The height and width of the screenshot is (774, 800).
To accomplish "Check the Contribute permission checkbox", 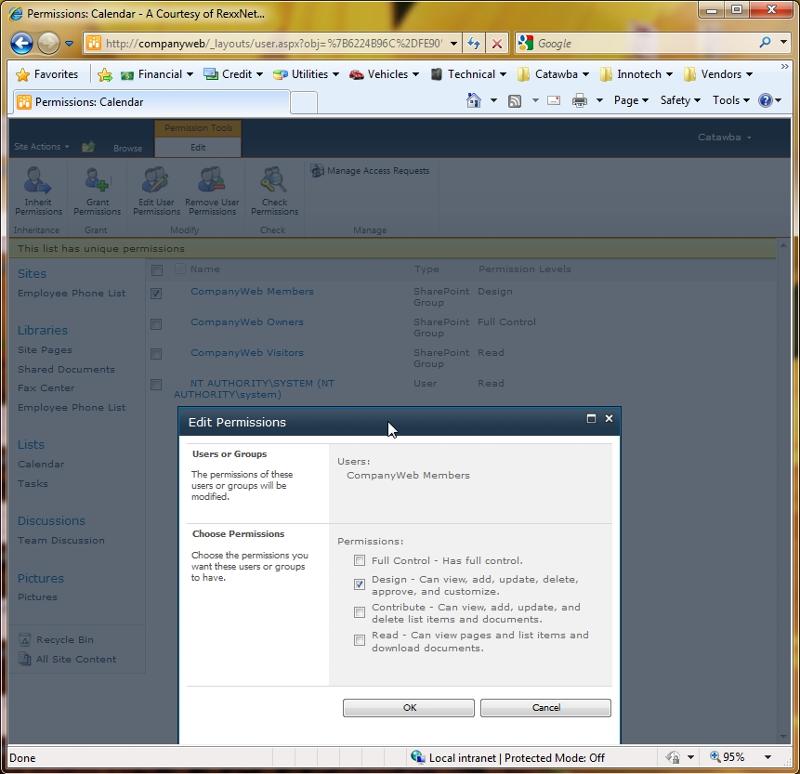I will tap(359, 612).
